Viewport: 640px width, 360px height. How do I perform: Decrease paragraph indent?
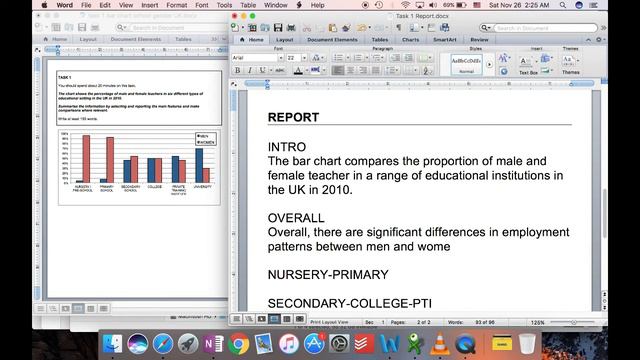(396, 58)
